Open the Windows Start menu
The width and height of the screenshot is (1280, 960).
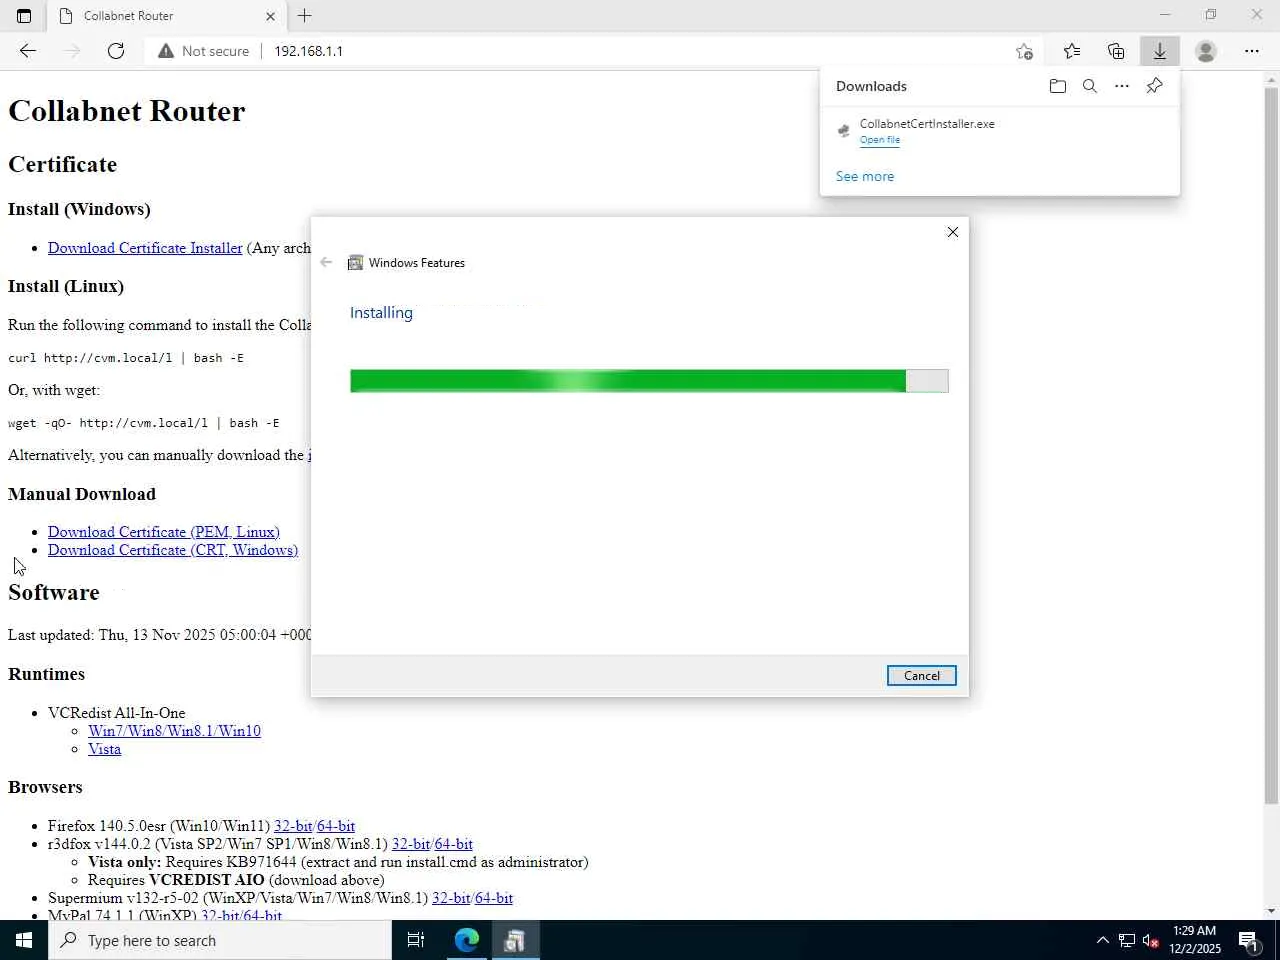pos(24,940)
